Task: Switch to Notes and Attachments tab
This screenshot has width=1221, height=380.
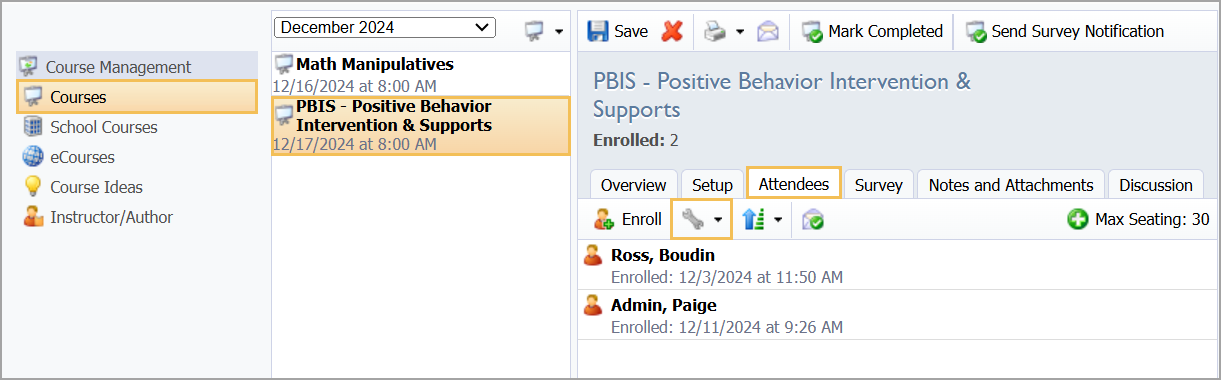Action: pyautogui.click(x=1011, y=185)
